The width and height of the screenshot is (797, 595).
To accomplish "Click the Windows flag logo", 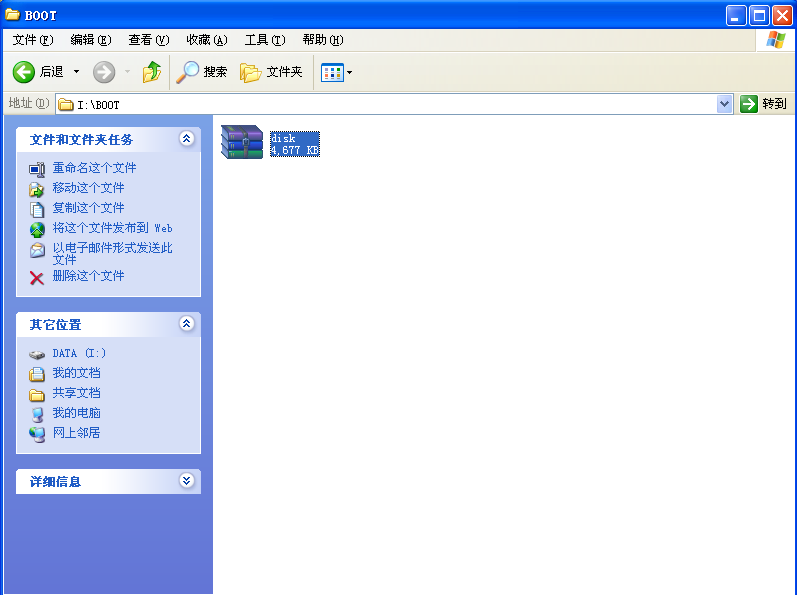I will 776,40.
